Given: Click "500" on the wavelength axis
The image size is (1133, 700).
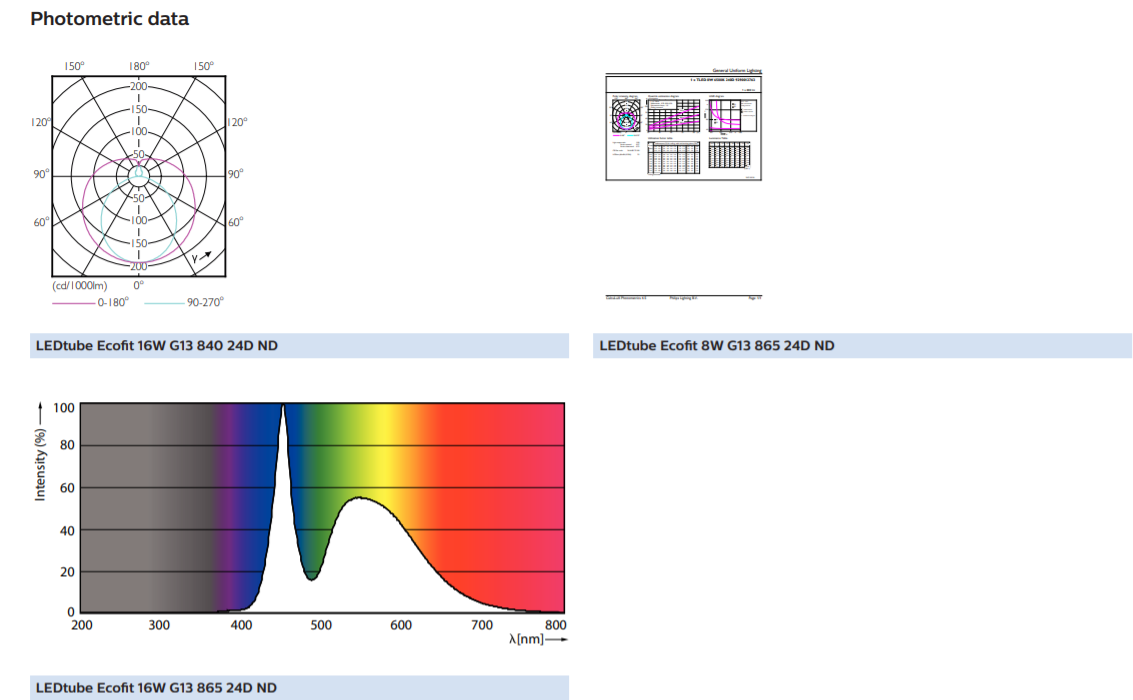Looking at the screenshot, I should pyautogui.click(x=322, y=626).
